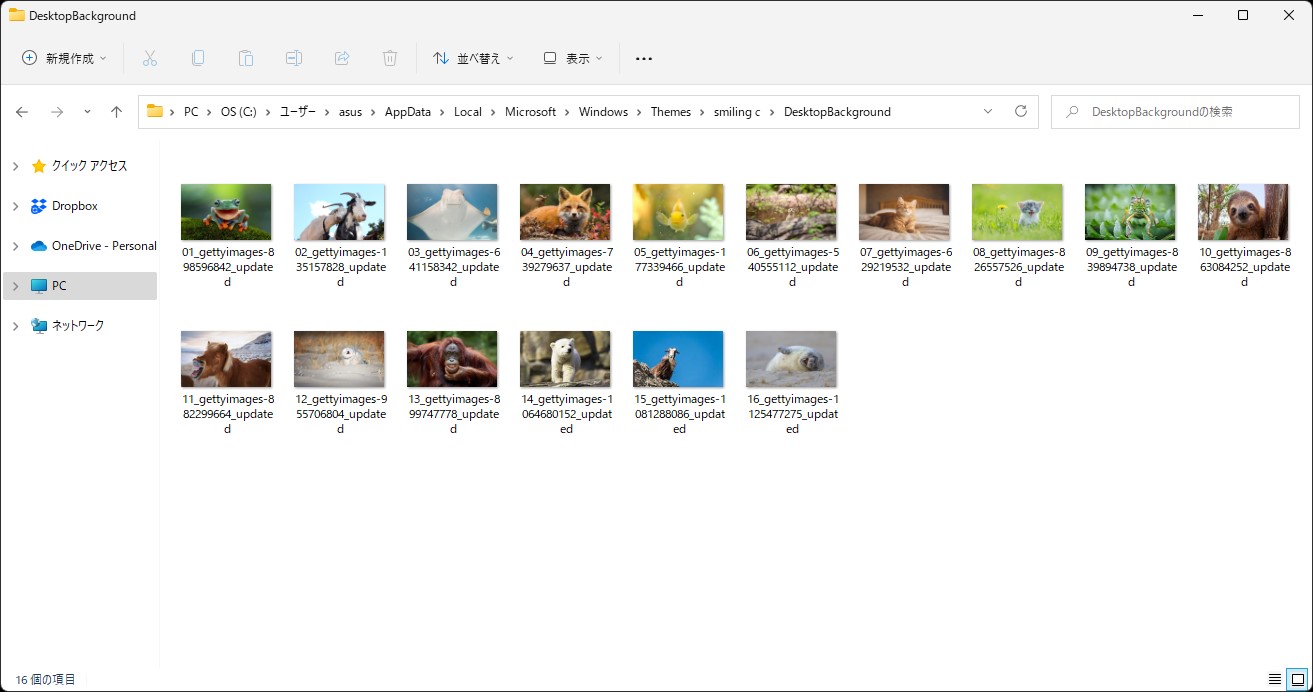Select the fox image 04_gettyimages thumbnail

click(x=565, y=212)
